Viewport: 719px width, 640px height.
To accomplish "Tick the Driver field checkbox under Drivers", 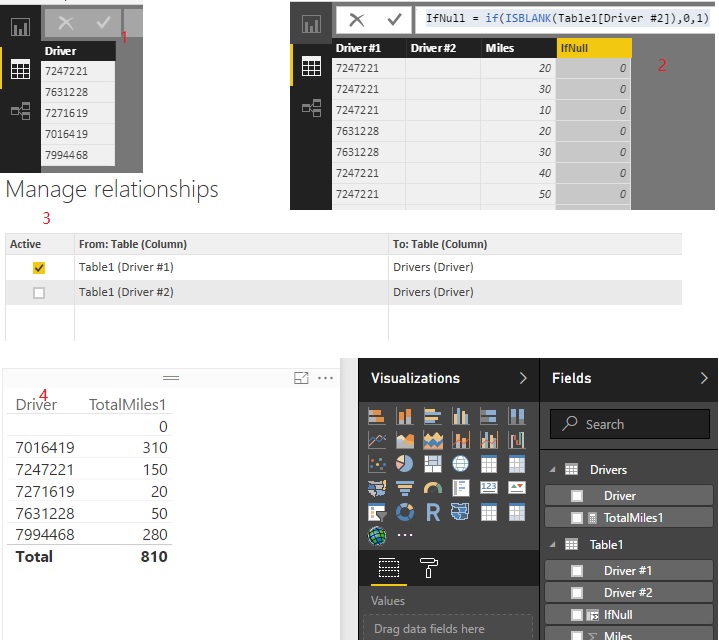I will [577, 496].
